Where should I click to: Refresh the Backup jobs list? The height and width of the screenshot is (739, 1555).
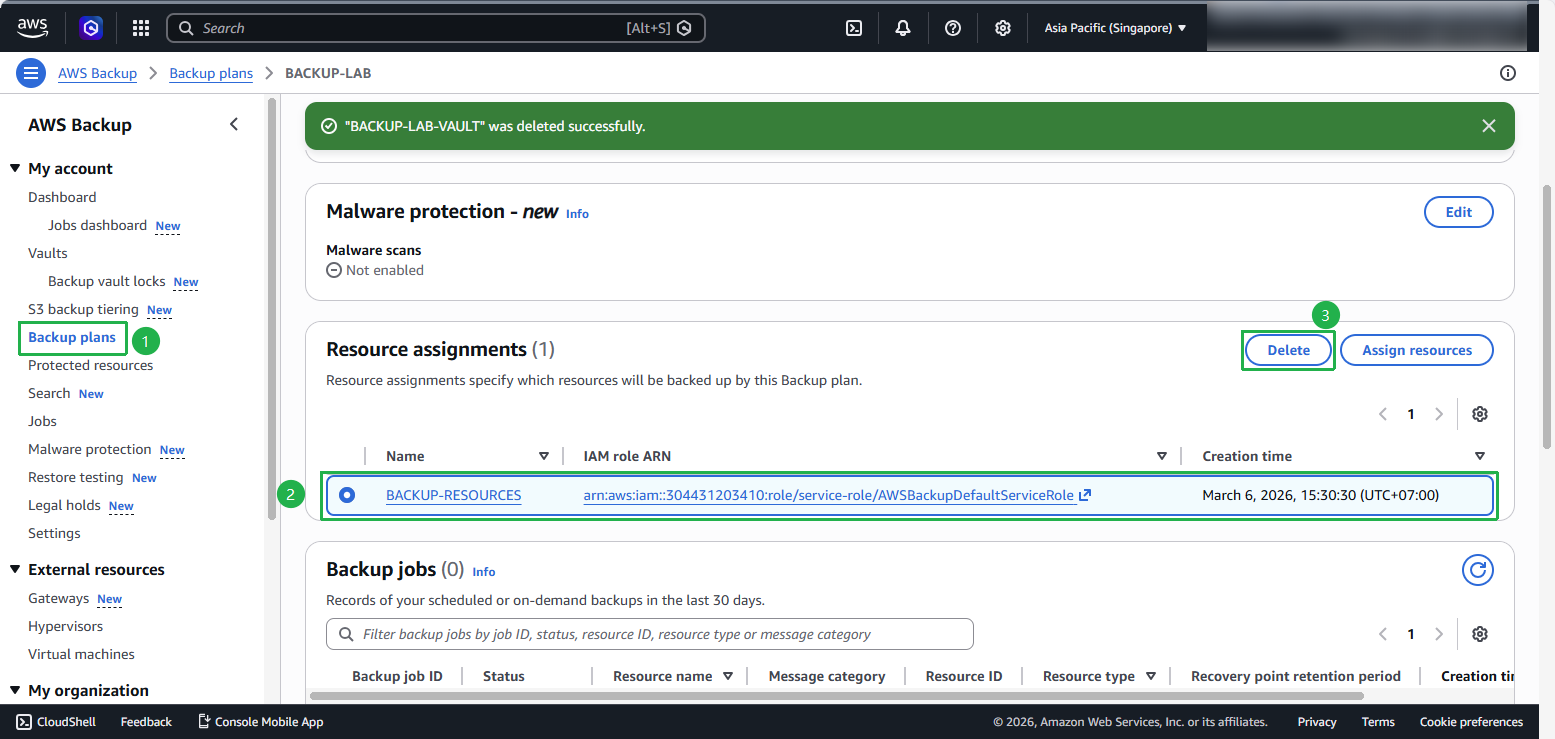pyautogui.click(x=1478, y=570)
